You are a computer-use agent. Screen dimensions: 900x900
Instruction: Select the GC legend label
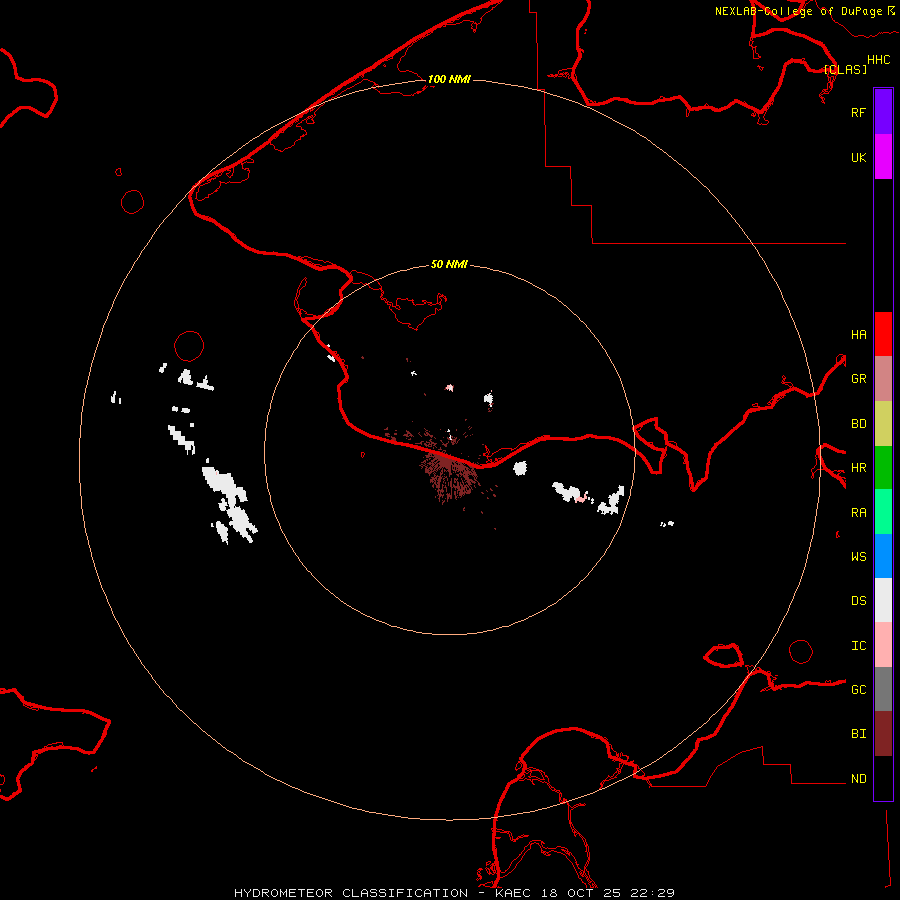pos(858,689)
